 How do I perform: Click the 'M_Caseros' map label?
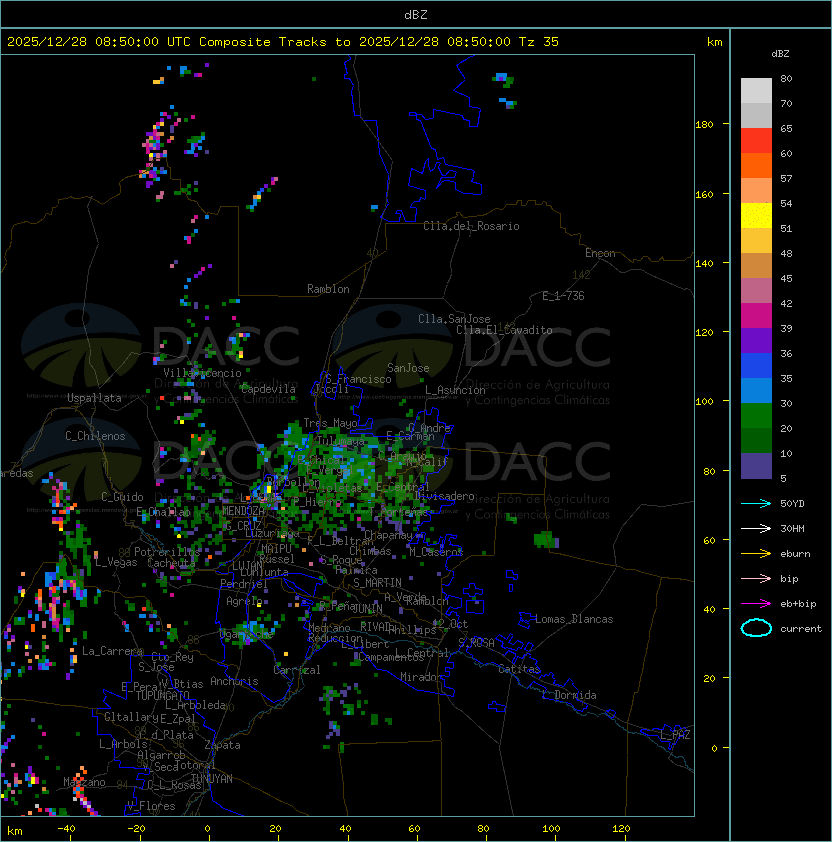point(436,551)
